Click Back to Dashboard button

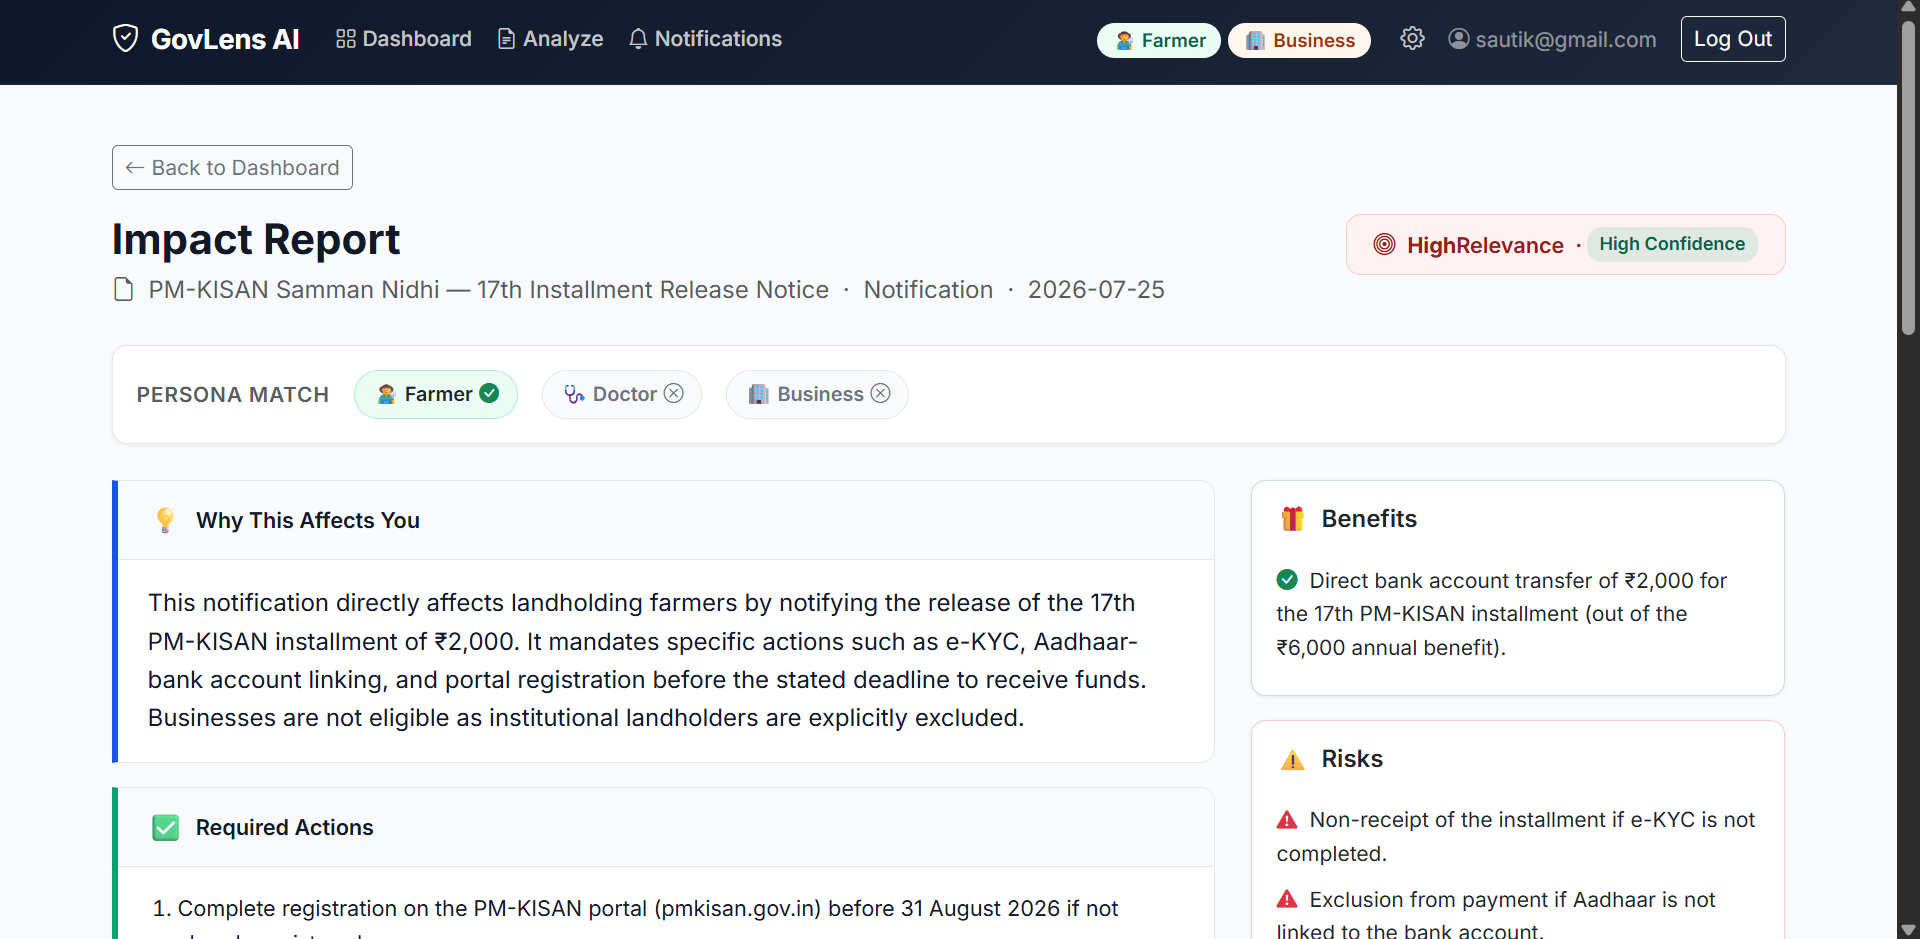(232, 167)
